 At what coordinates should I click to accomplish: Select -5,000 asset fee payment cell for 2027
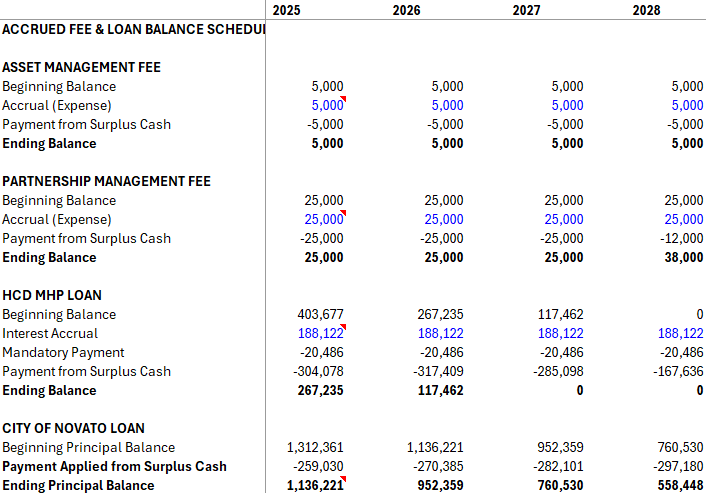(x=565, y=124)
